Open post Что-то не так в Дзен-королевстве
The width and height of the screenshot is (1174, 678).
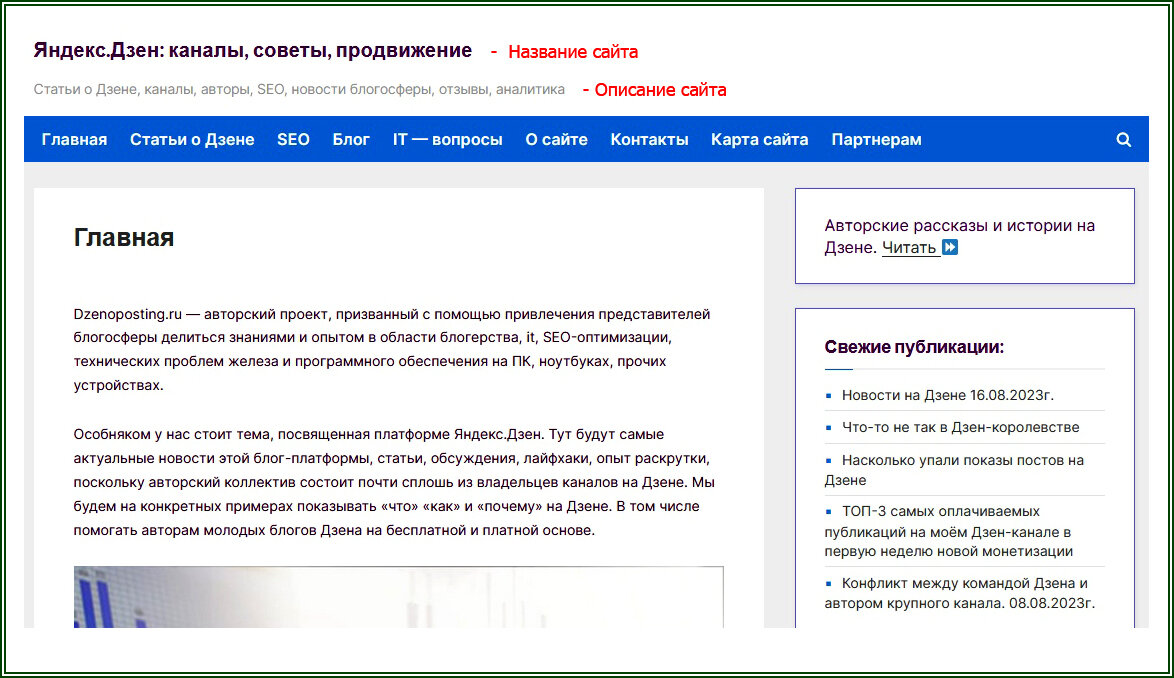click(961, 427)
